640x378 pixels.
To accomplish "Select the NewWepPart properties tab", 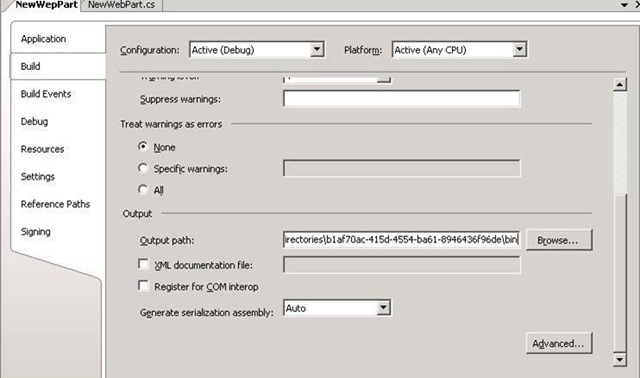I will click(46, 5).
